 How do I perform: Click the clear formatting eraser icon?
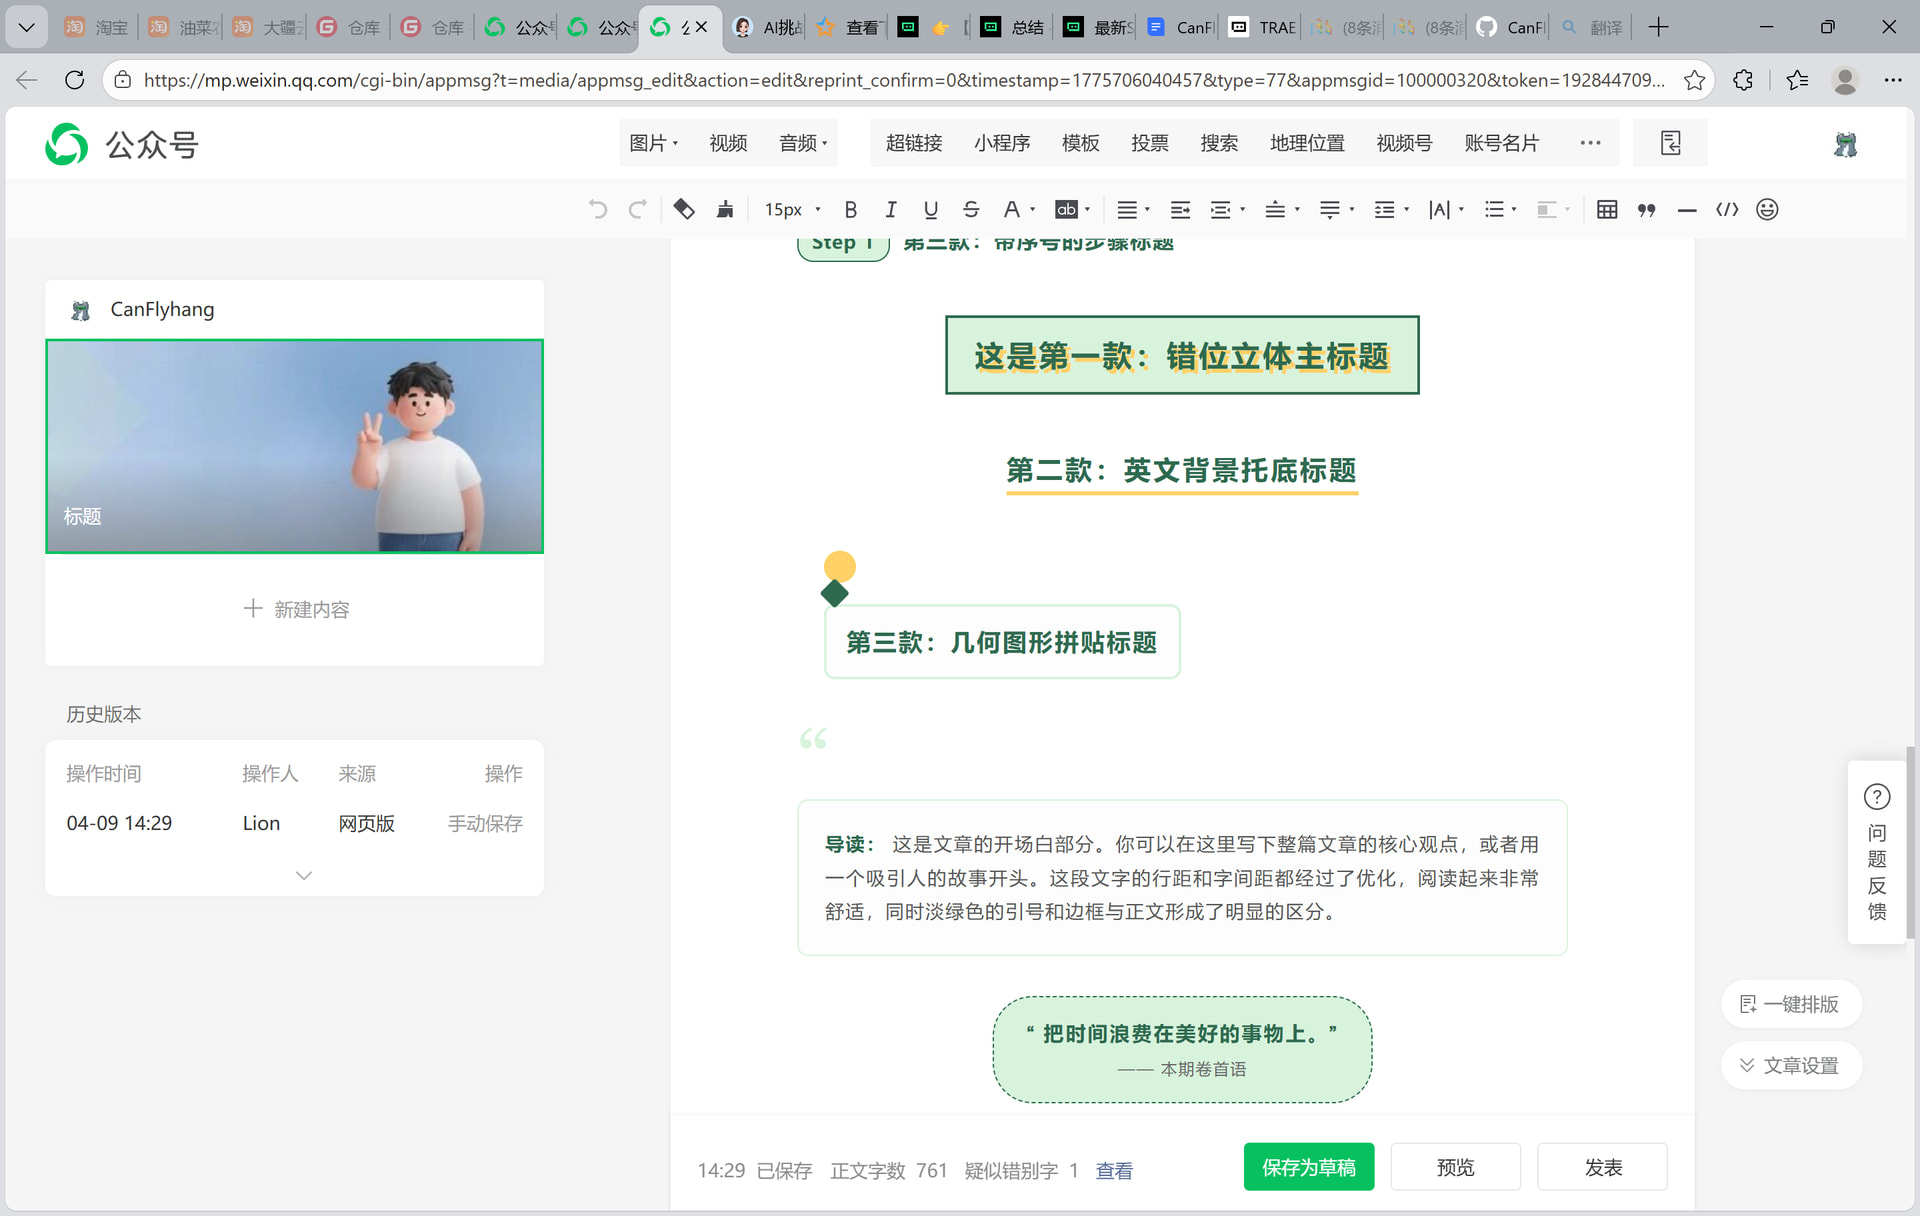click(684, 210)
